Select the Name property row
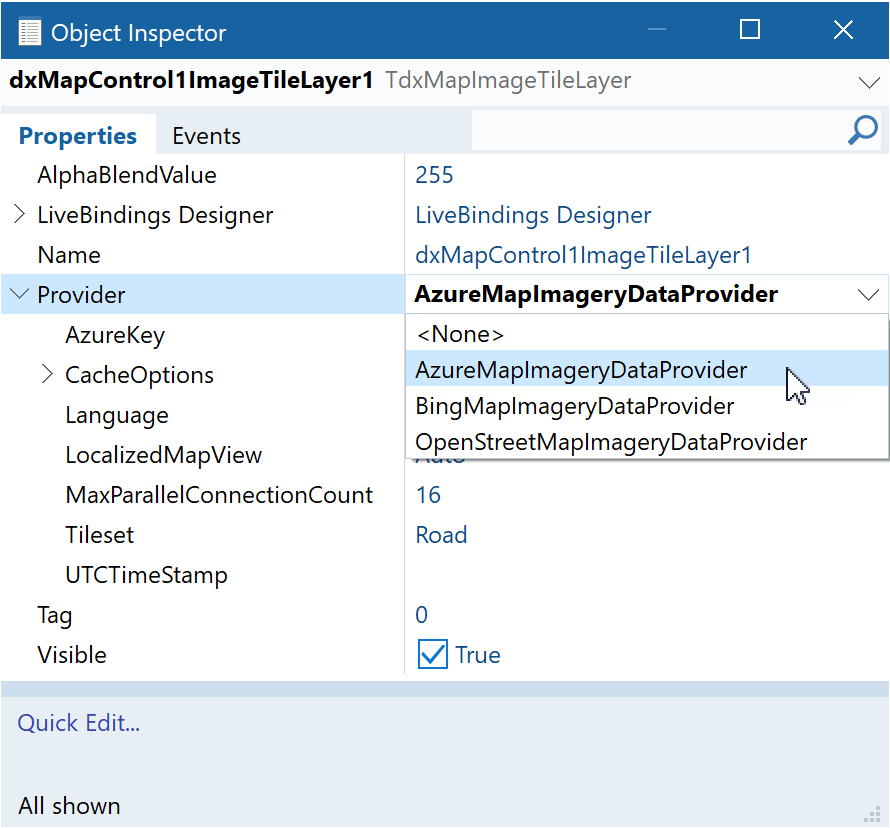Viewport: 890px width, 828px height. (445, 255)
